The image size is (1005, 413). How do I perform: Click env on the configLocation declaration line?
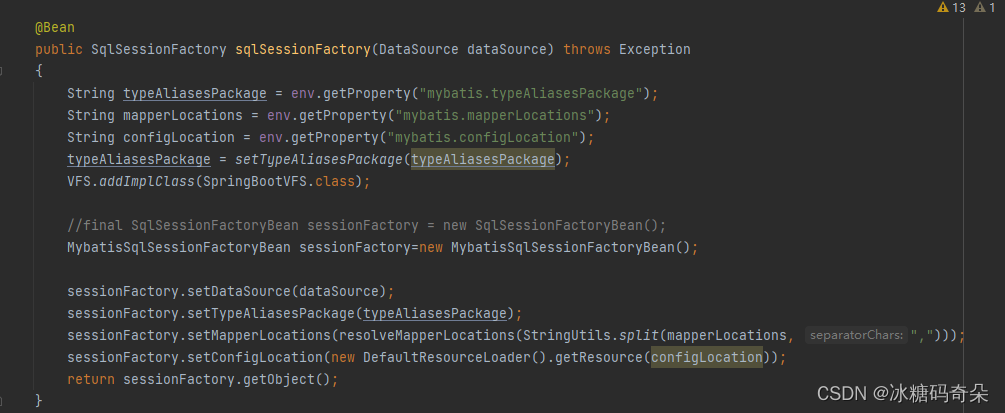click(271, 137)
